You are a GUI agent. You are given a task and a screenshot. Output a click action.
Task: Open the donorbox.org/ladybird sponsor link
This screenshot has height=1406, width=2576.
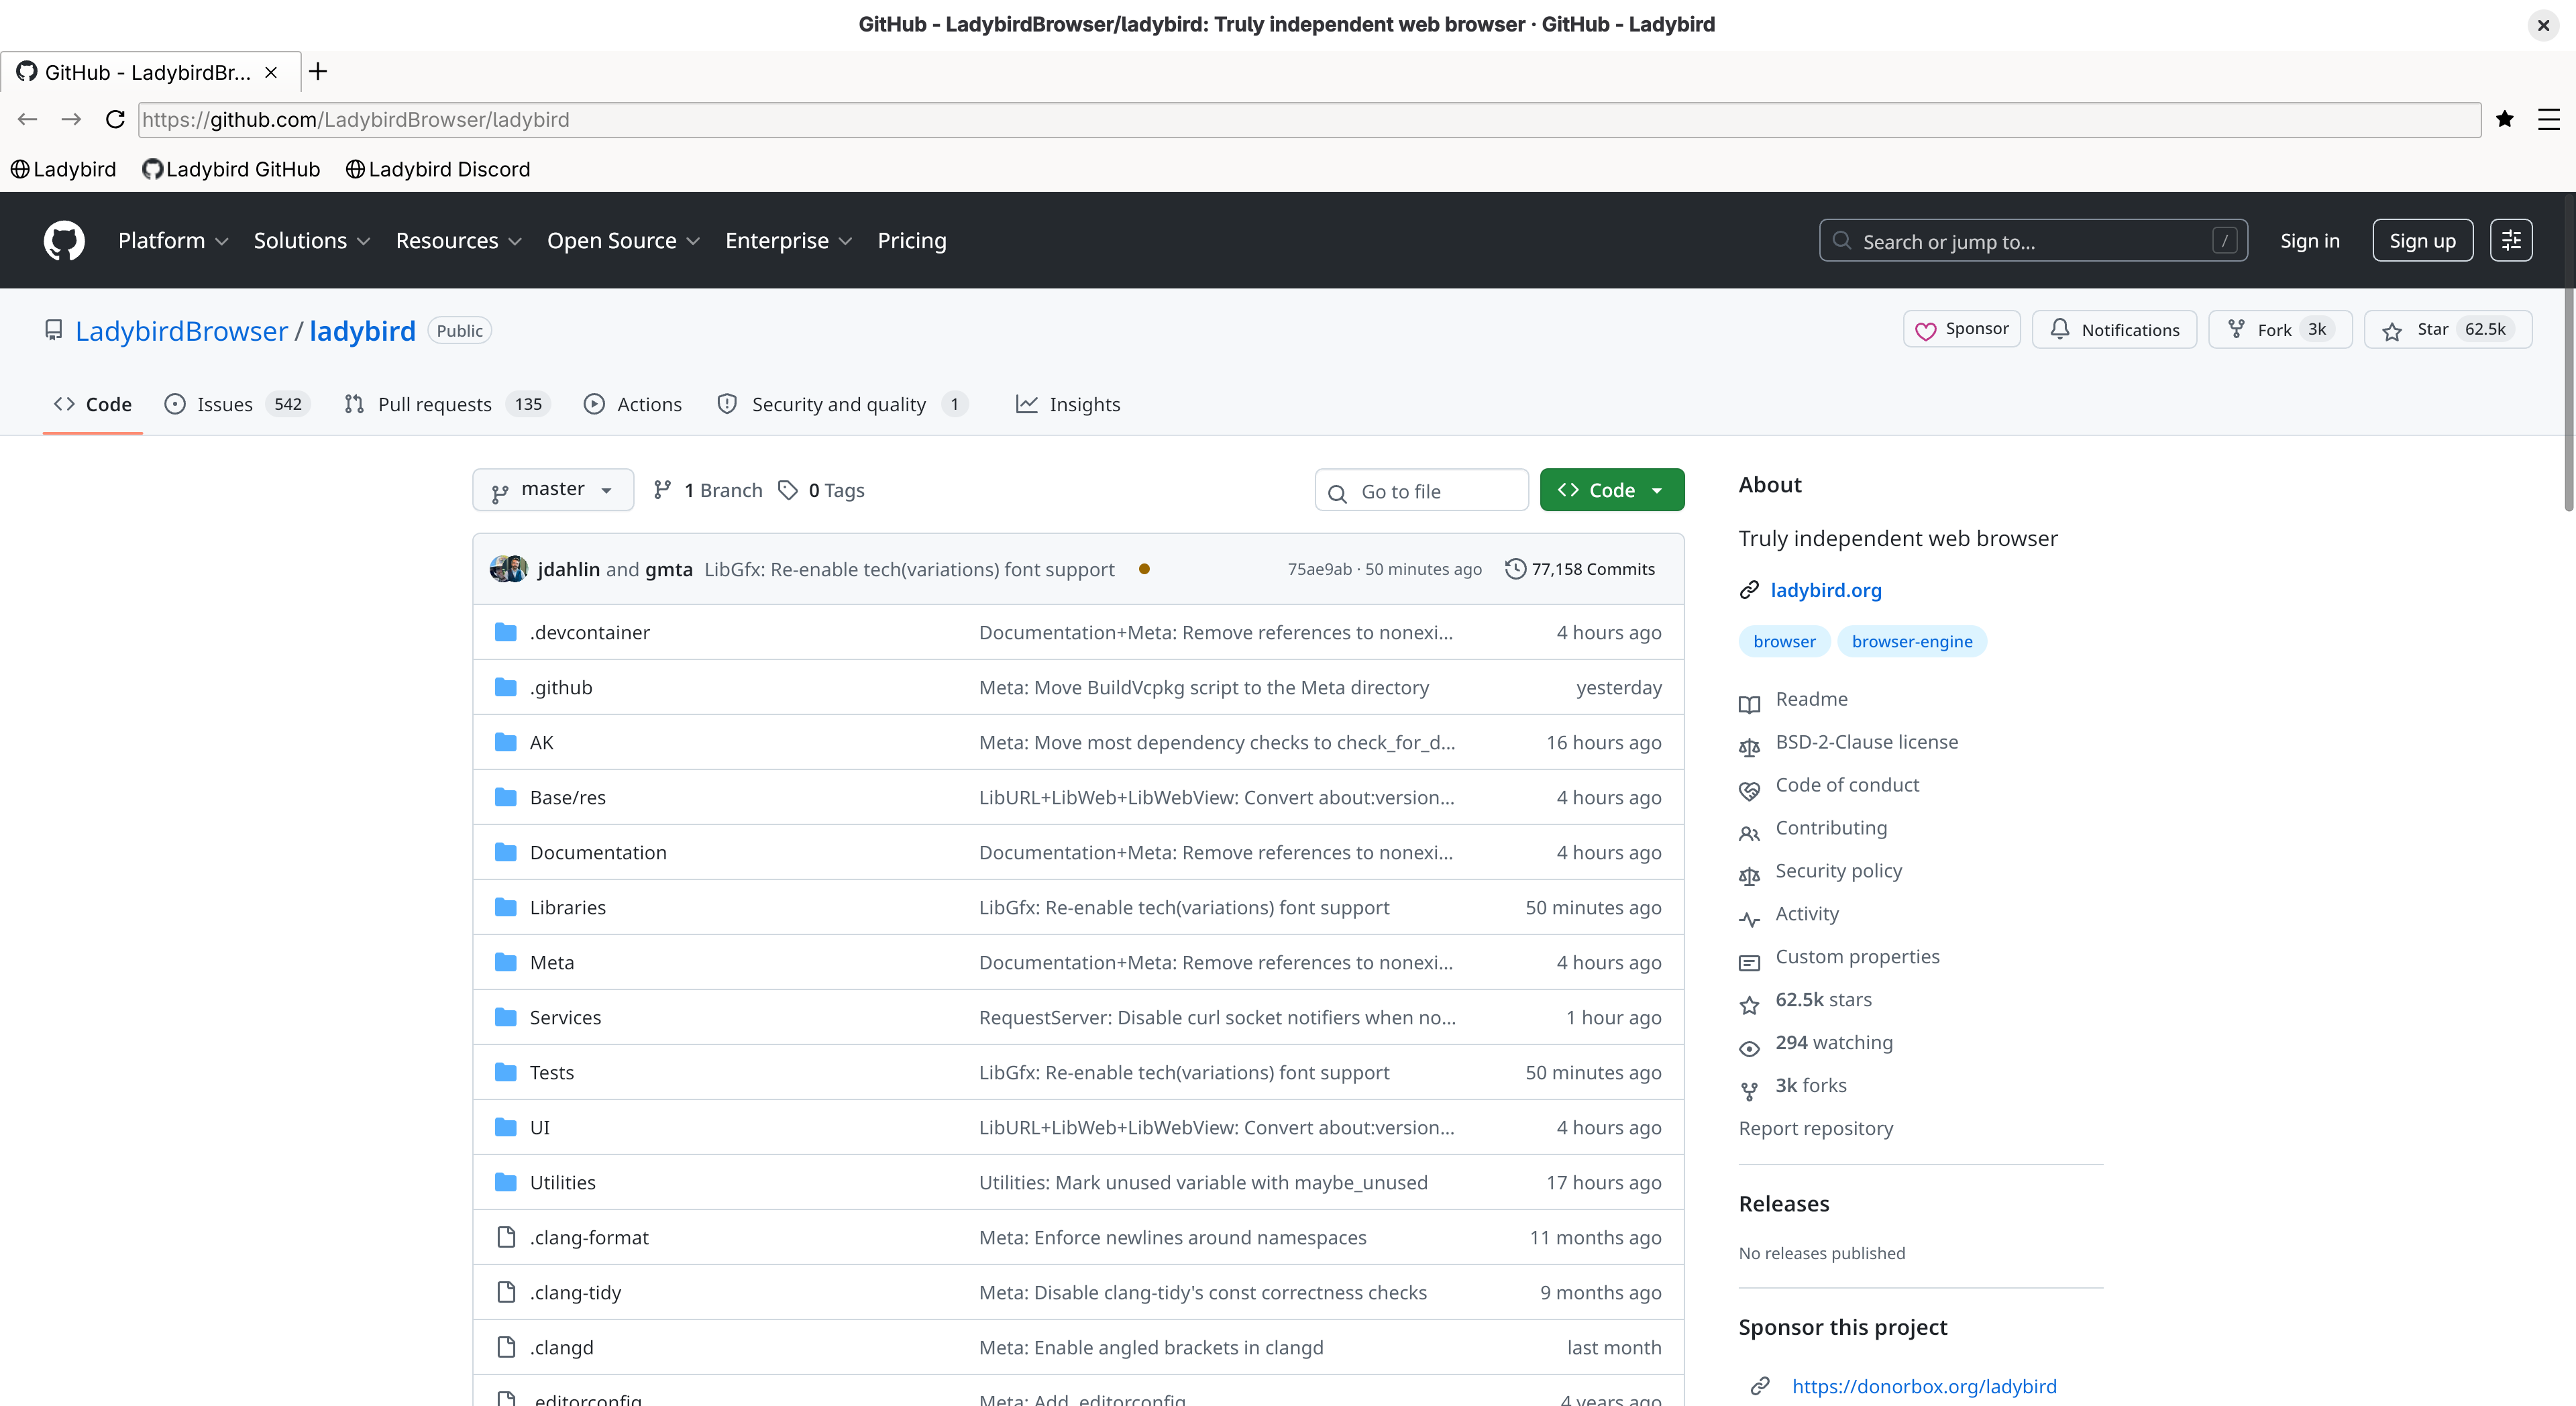pyautogui.click(x=1924, y=1386)
